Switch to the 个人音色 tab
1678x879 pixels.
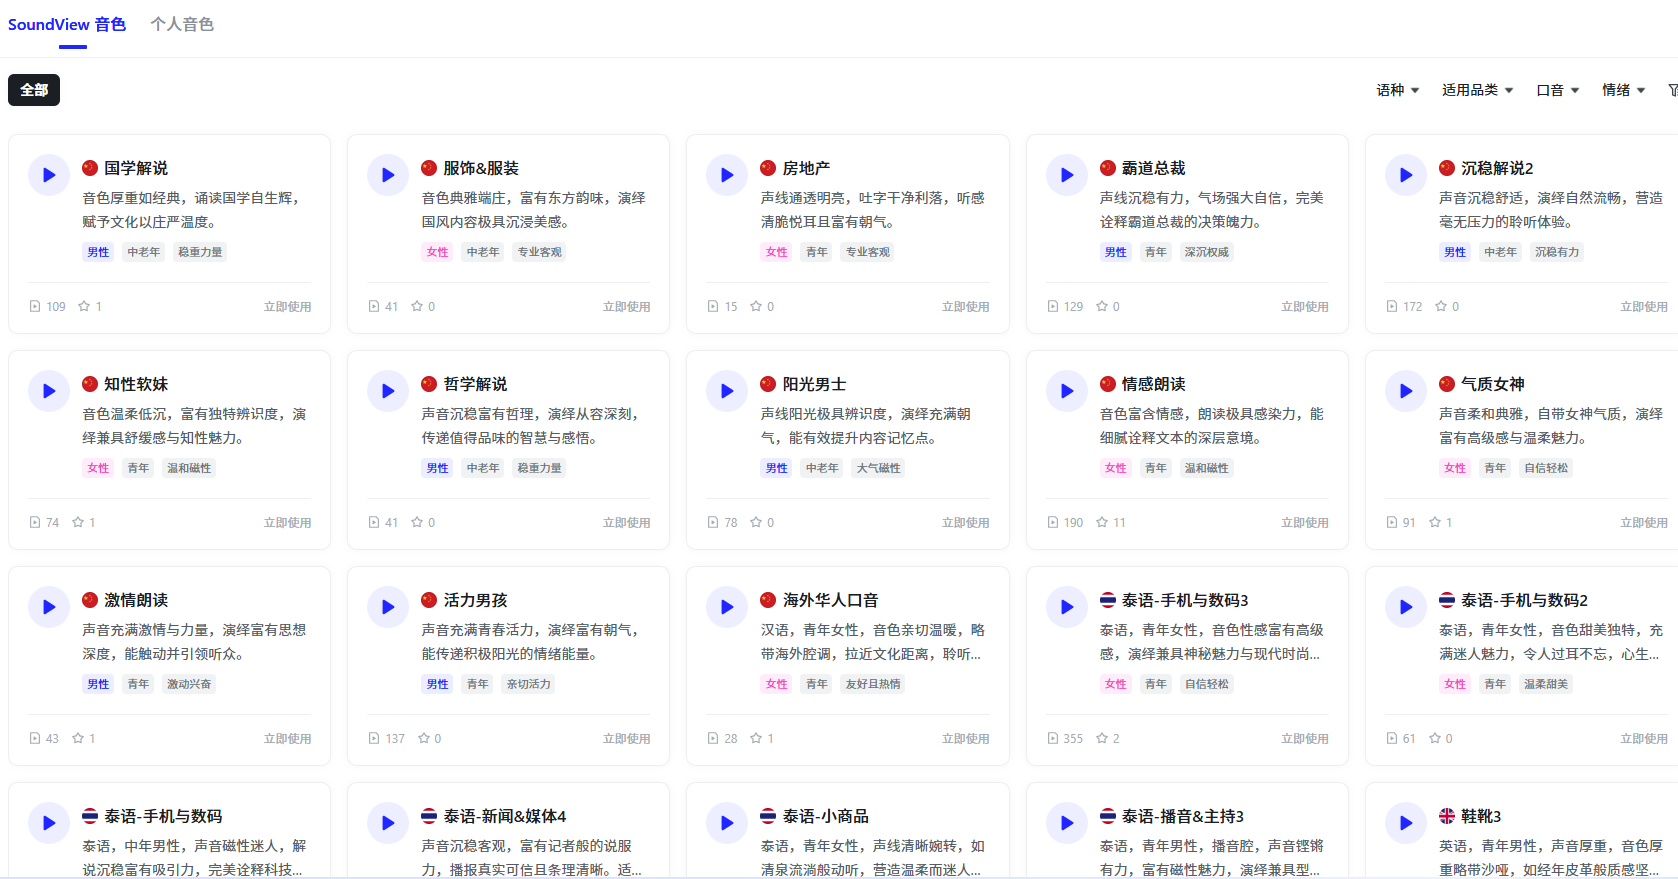pyautogui.click(x=182, y=24)
